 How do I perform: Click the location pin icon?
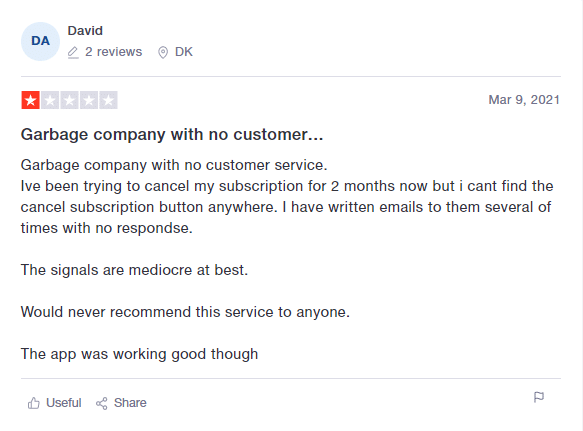[x=163, y=52]
